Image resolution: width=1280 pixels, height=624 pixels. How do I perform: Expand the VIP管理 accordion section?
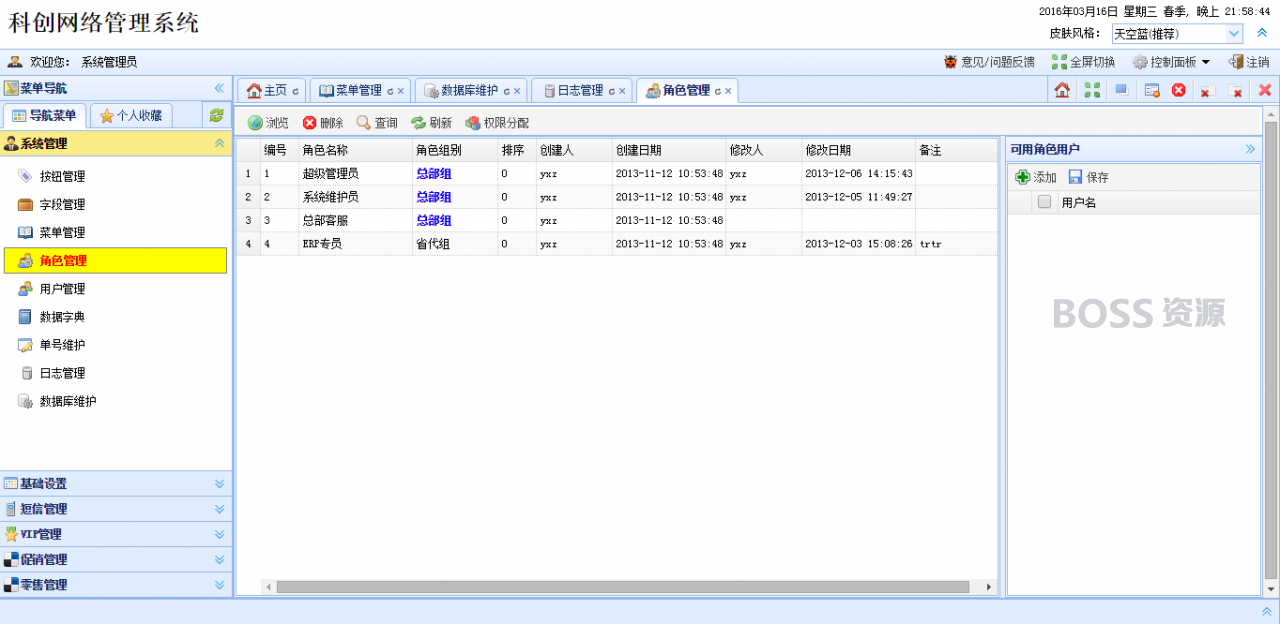tap(116, 534)
